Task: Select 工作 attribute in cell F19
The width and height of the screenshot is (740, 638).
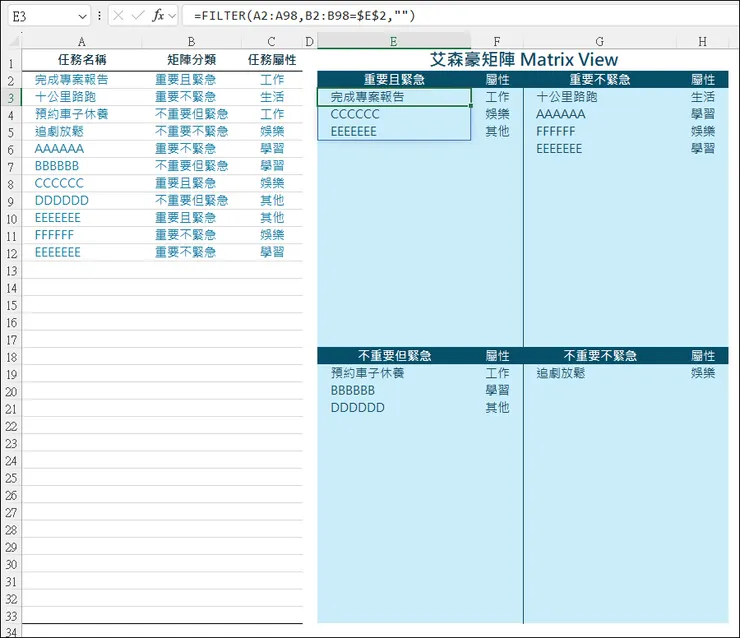Action: [497, 373]
